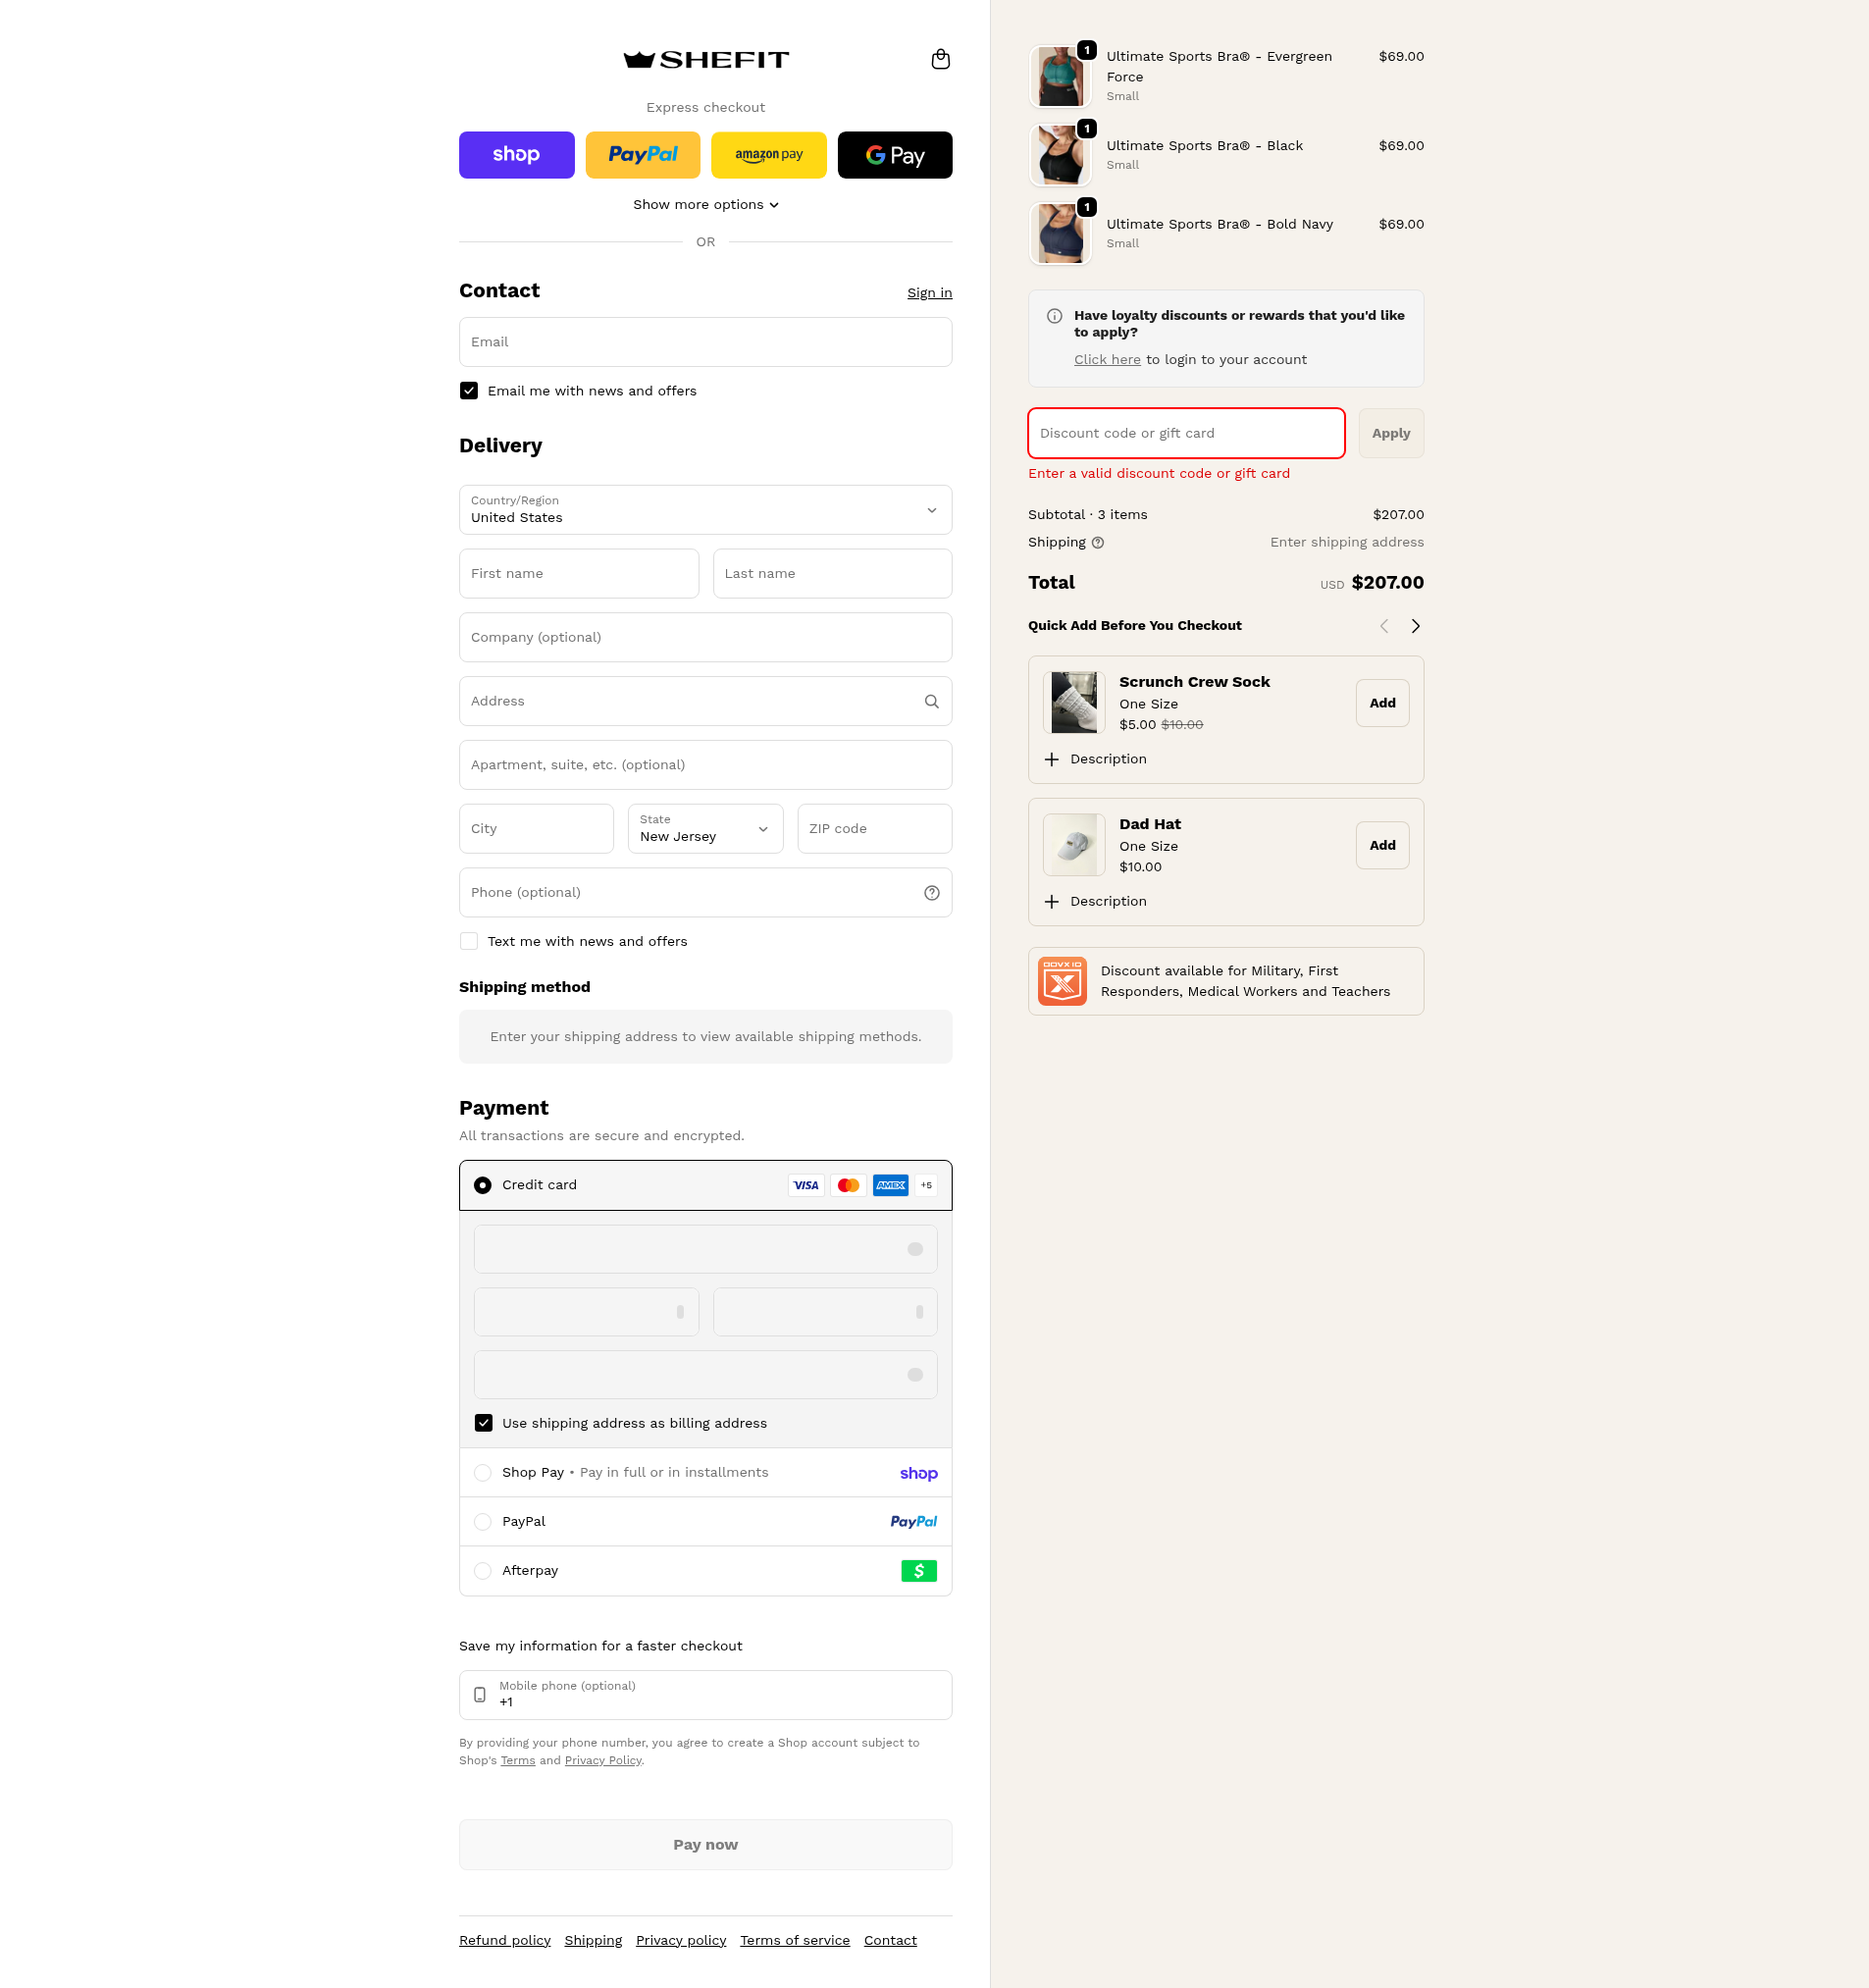
Task: Click the address search magnifier icon
Action: pyautogui.click(x=931, y=701)
